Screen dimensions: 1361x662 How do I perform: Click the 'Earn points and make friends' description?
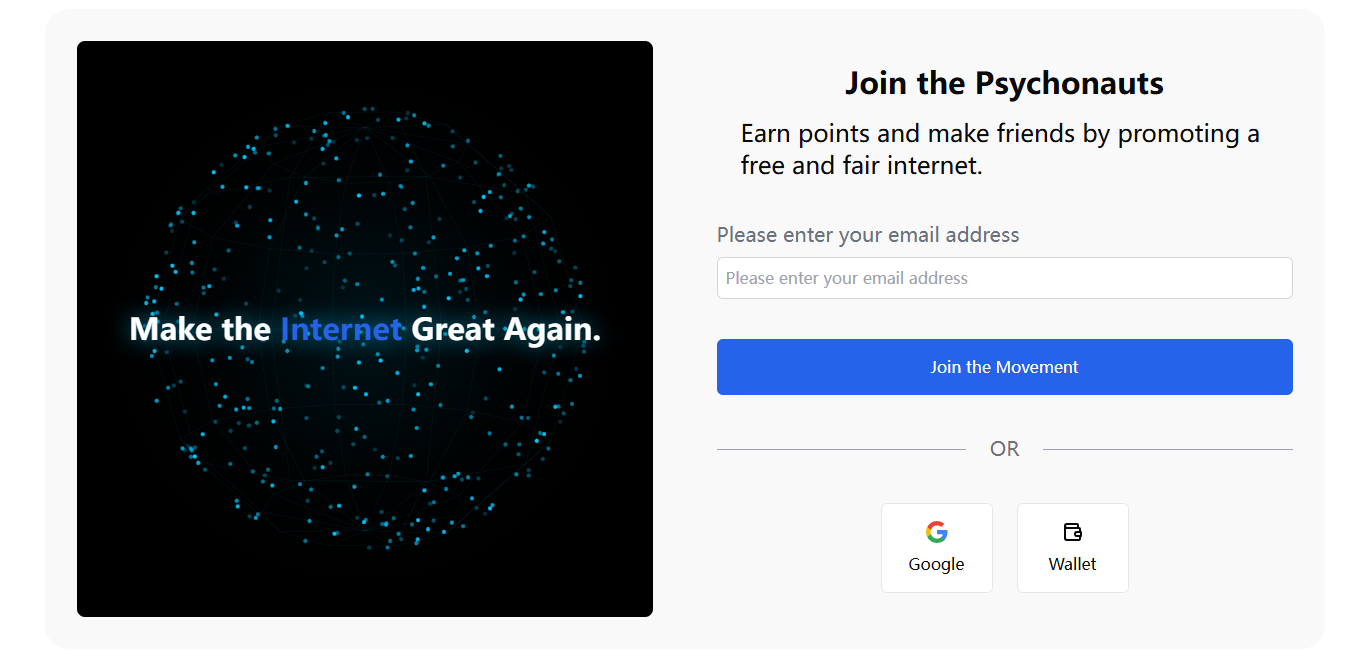[x=999, y=134]
